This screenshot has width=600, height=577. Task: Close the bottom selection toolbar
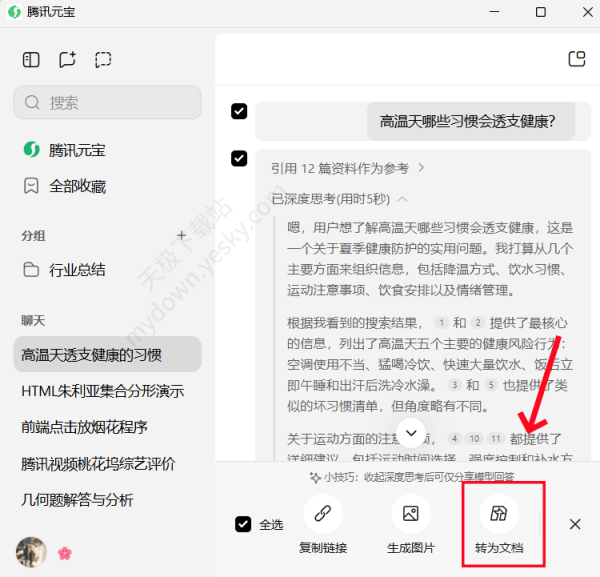click(x=575, y=524)
